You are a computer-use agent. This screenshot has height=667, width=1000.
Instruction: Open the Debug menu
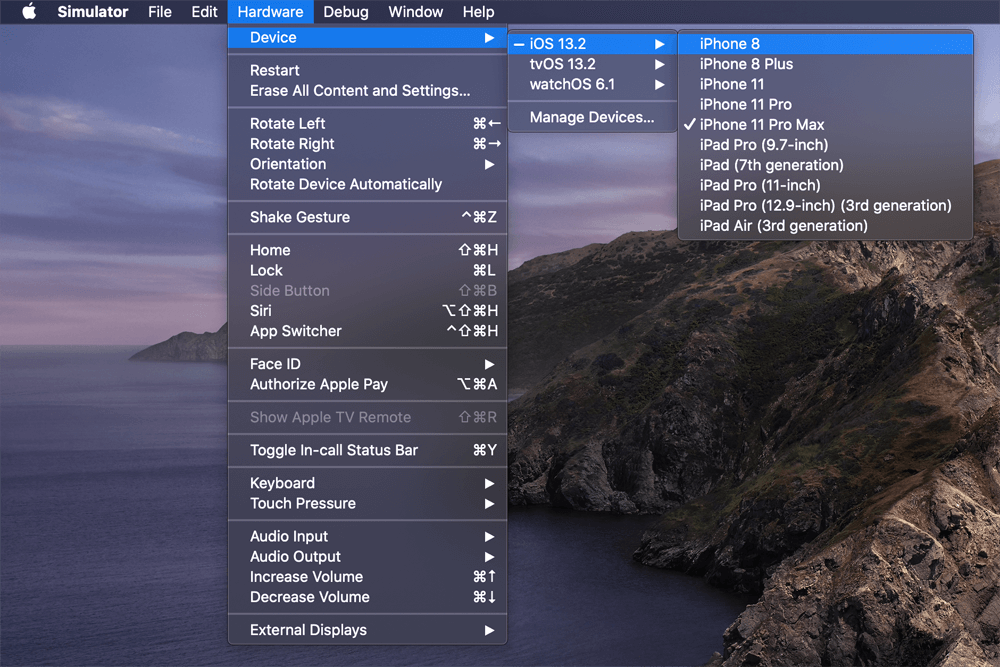click(x=346, y=11)
